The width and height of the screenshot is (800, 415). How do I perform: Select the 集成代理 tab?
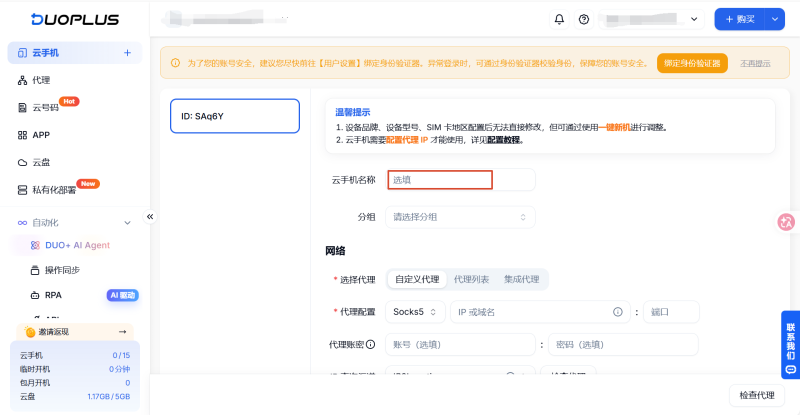(521, 279)
